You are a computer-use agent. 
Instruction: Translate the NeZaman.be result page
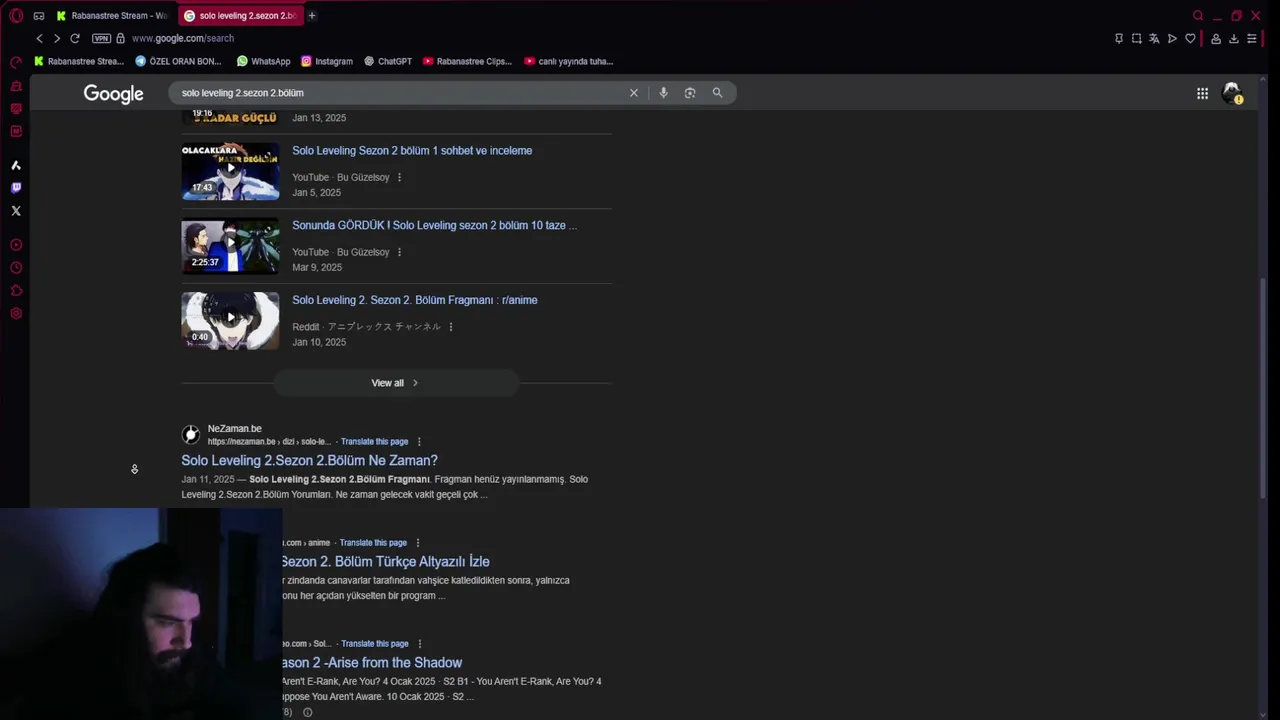pyautogui.click(x=374, y=441)
